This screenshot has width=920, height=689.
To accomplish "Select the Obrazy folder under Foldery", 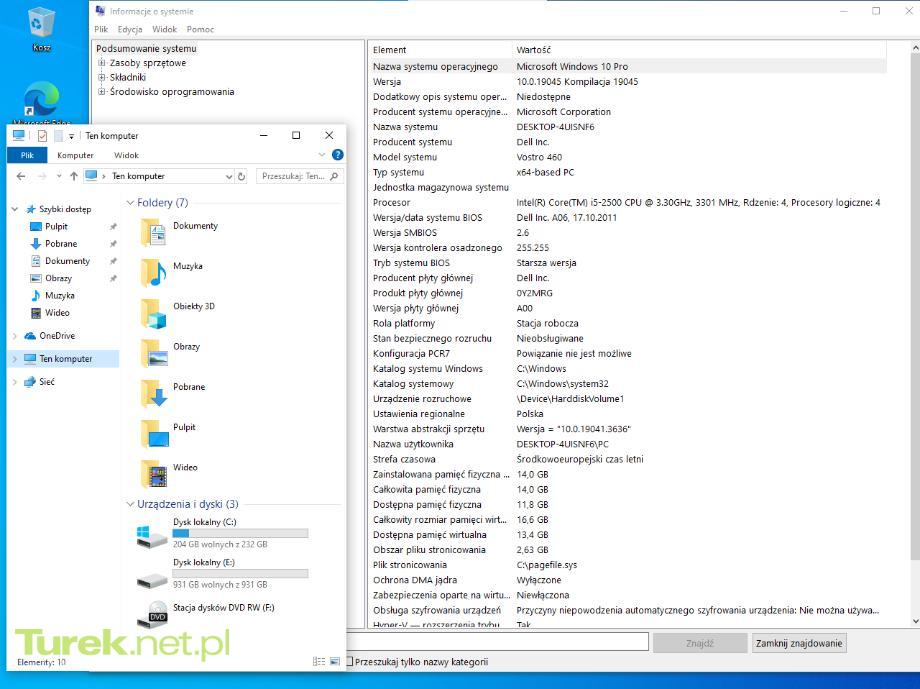I will point(171,353).
